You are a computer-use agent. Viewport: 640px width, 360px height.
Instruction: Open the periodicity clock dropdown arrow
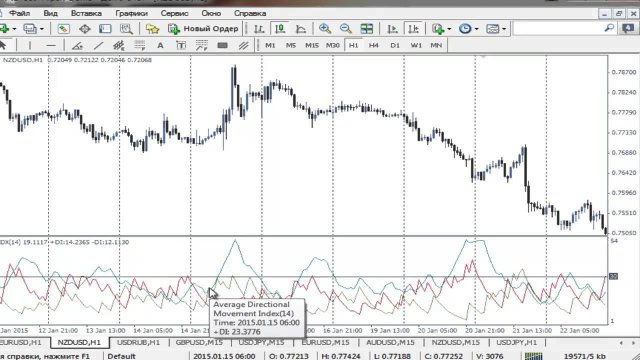(476, 29)
